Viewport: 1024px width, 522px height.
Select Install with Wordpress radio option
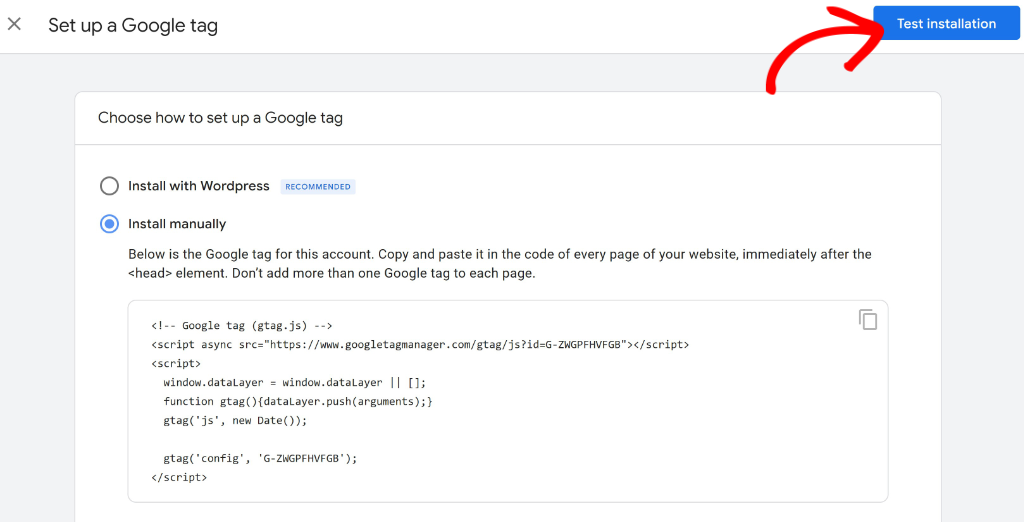click(109, 186)
